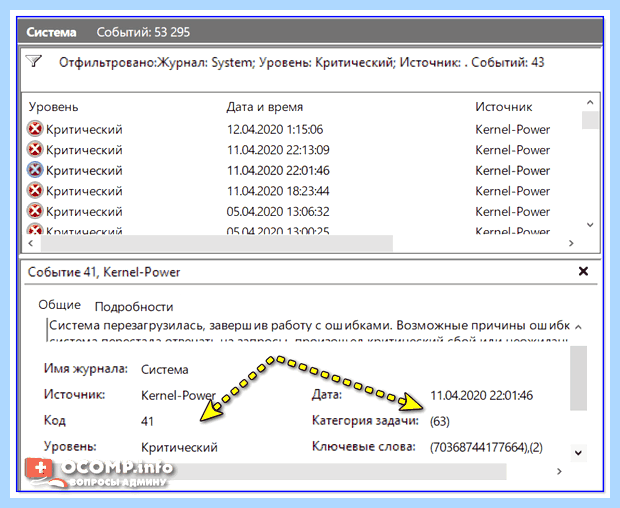Screen dimensions: 620x508
Task: Close the Событие 41 details pane
Action: (x=583, y=271)
